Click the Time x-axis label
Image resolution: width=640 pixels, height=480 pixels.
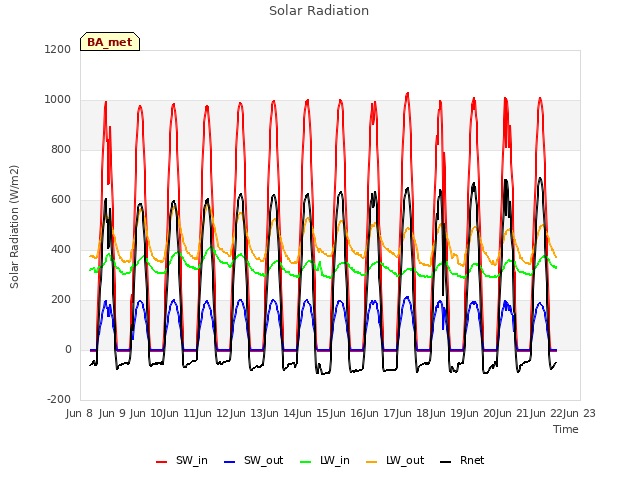566,429
